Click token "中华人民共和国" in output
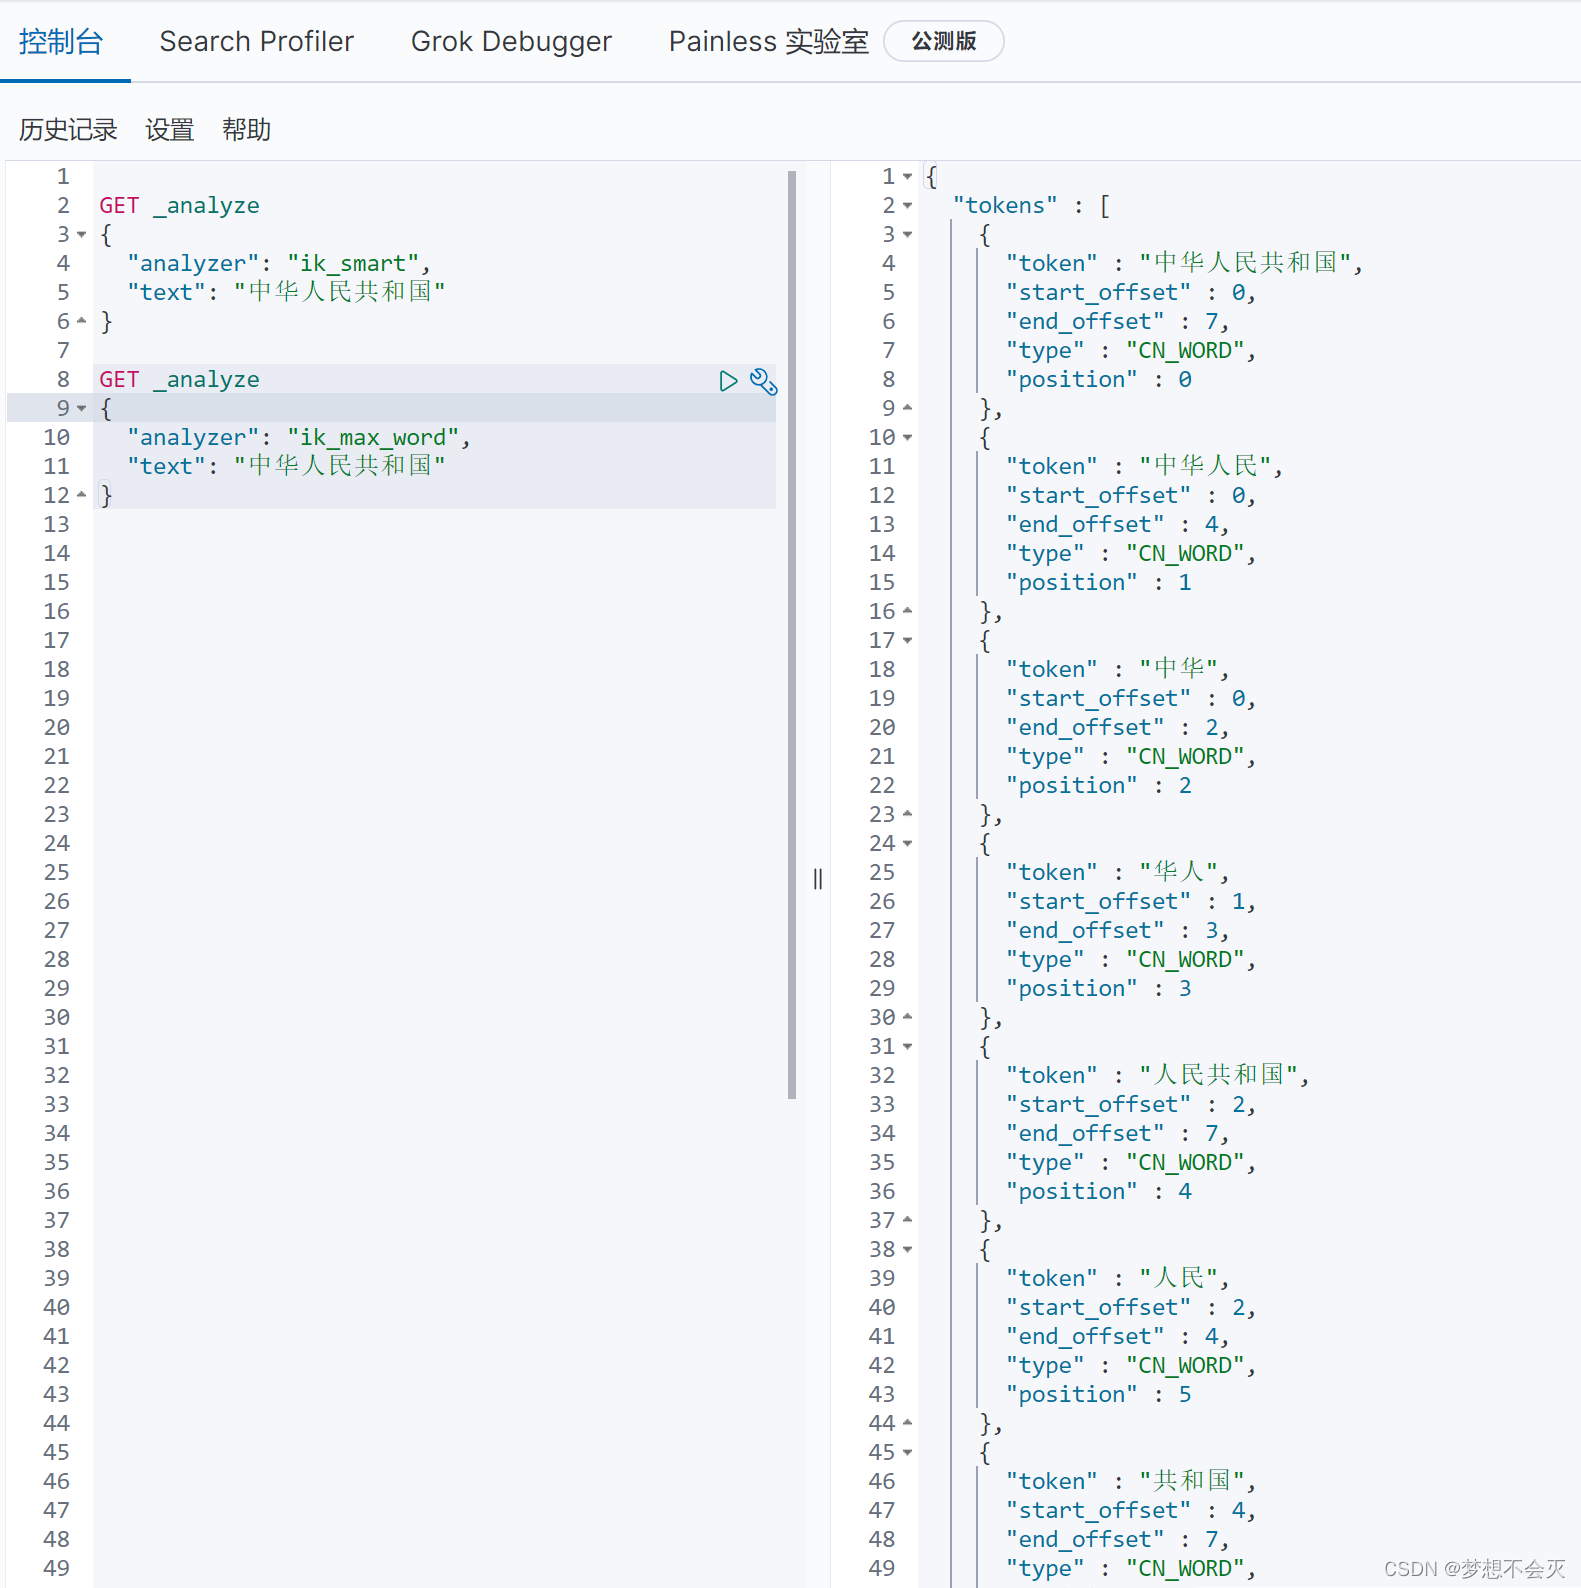1581x1588 pixels. 1246,264
